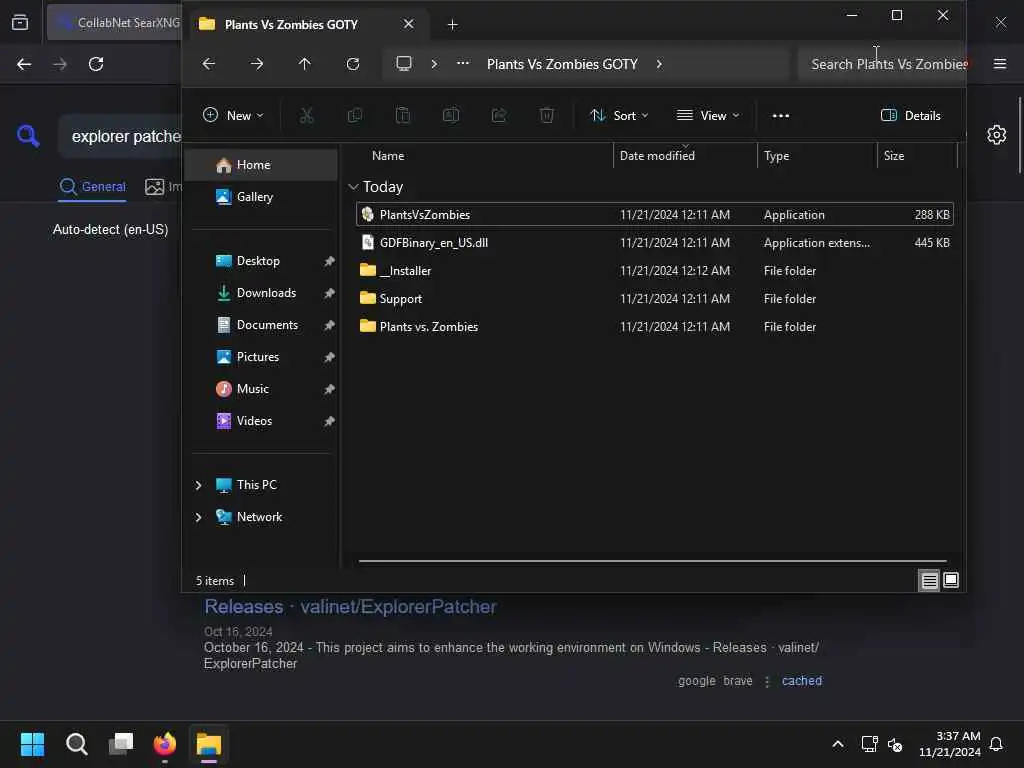The height and width of the screenshot is (768, 1024).
Task: Open the browser hamburger menu
Action: [x=999, y=64]
